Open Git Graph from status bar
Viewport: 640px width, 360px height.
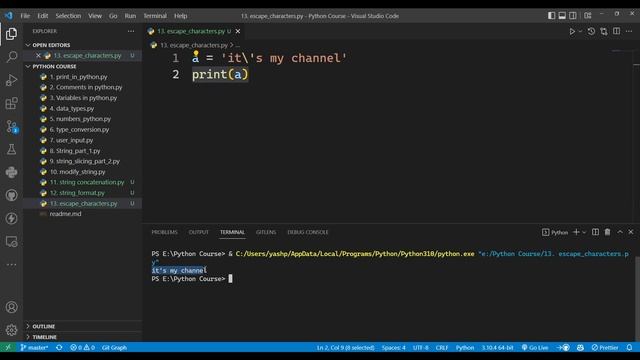pyautogui.click(x=114, y=348)
